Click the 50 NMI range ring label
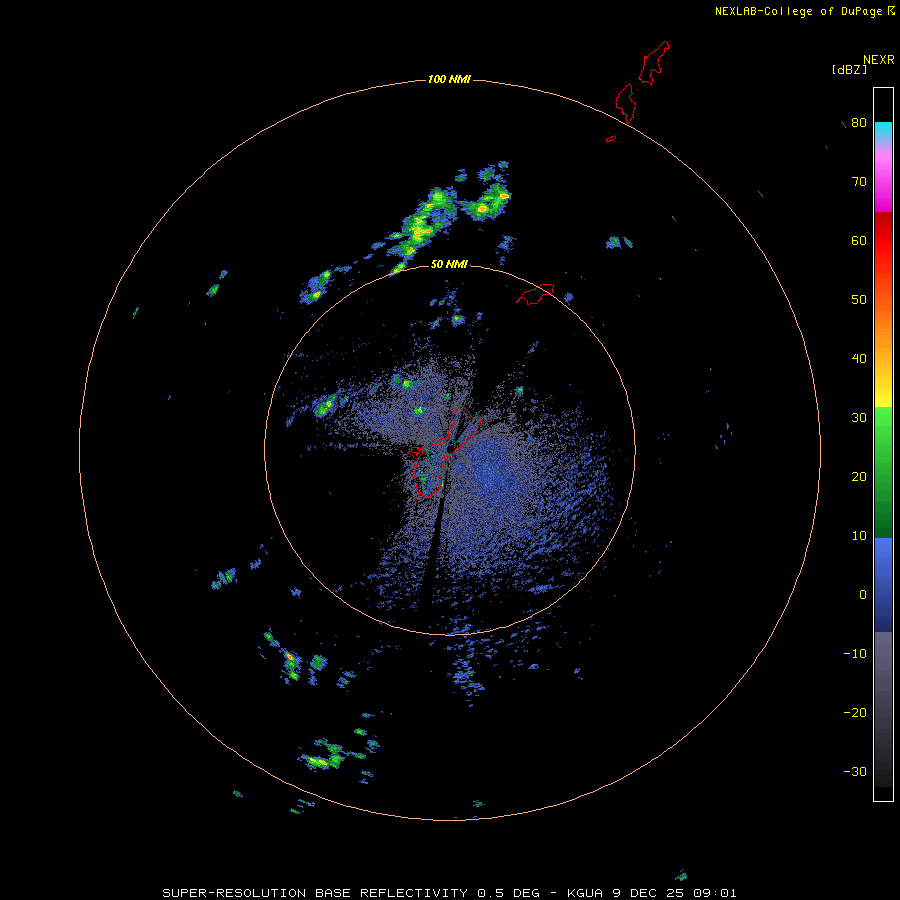The image size is (900, 900). point(449,264)
